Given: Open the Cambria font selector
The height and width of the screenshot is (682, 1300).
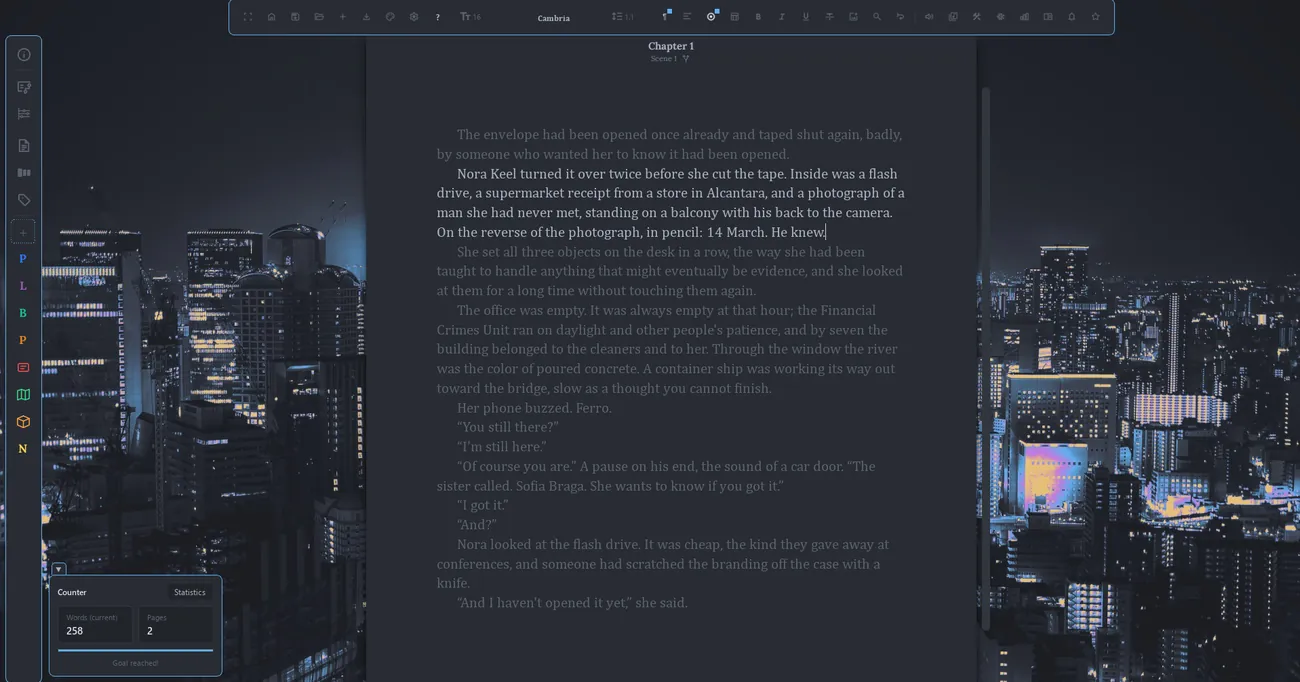Looking at the screenshot, I should coord(554,18).
